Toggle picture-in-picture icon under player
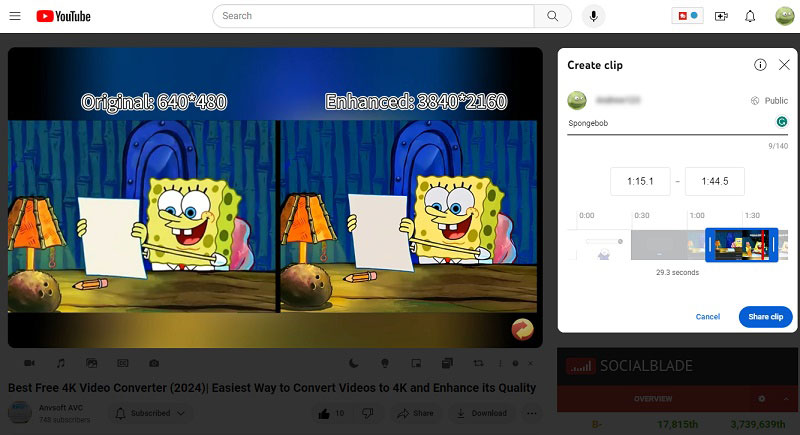 click(416, 363)
